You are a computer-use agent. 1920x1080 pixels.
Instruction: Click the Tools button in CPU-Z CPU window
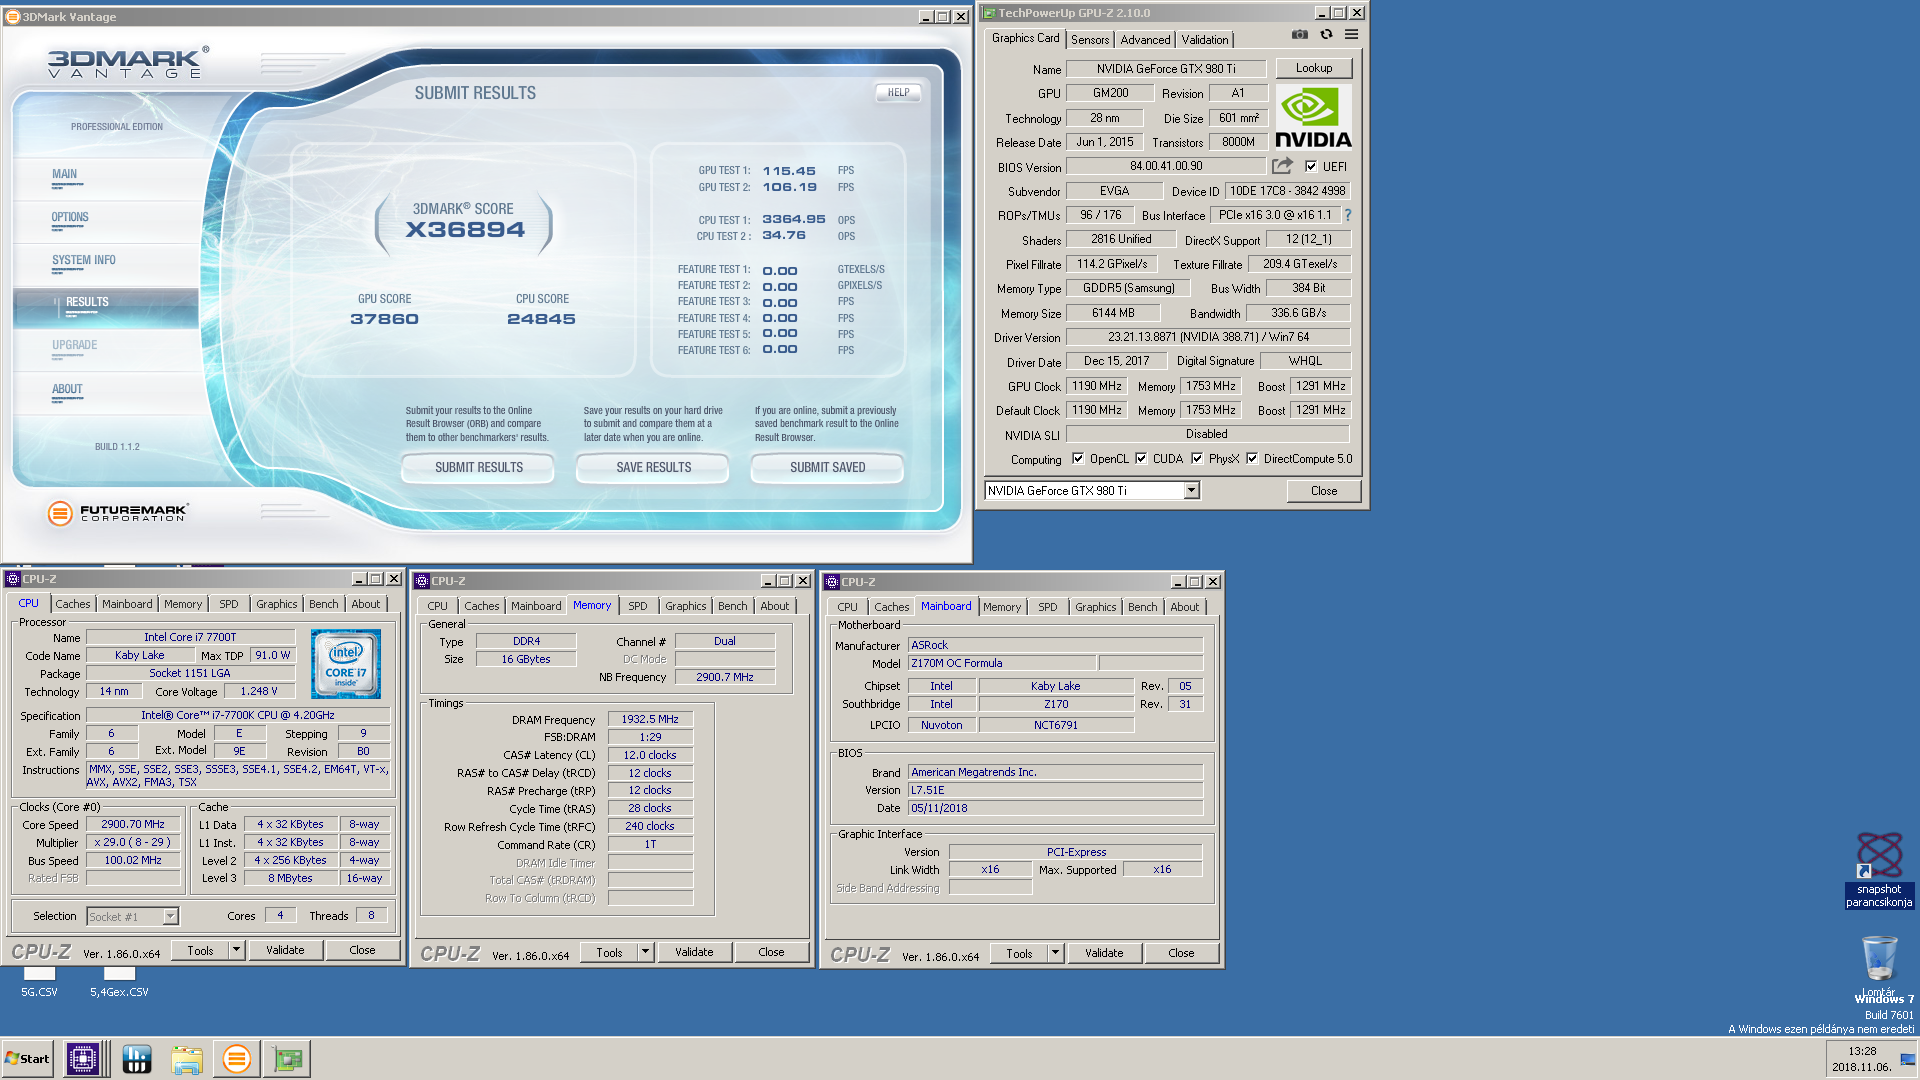pos(200,950)
